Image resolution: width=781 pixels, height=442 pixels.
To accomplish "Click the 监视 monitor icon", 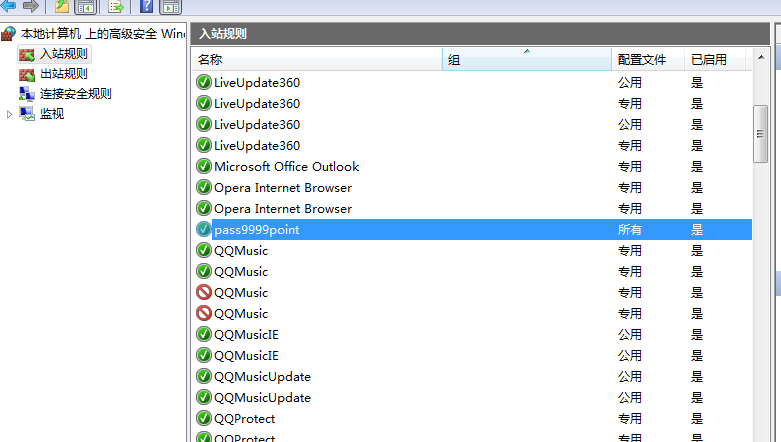I will point(27,114).
